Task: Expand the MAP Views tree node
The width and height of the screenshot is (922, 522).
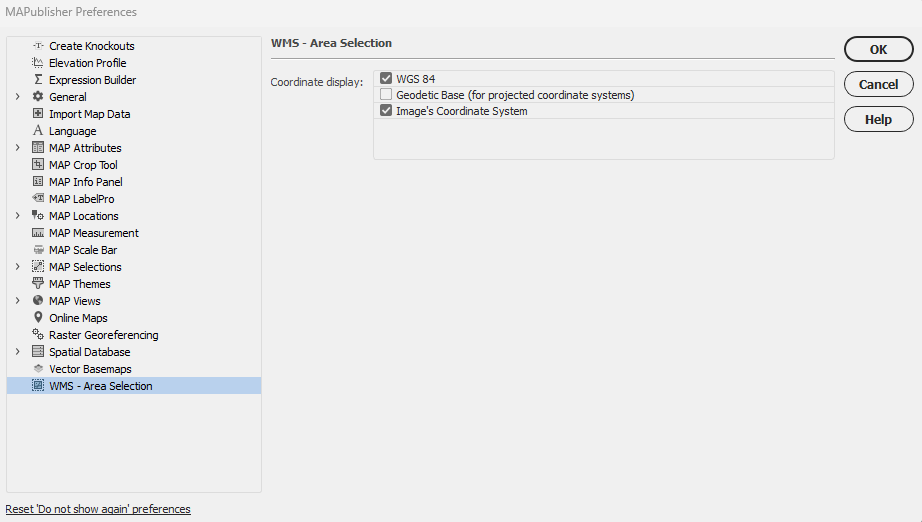Action: point(18,301)
